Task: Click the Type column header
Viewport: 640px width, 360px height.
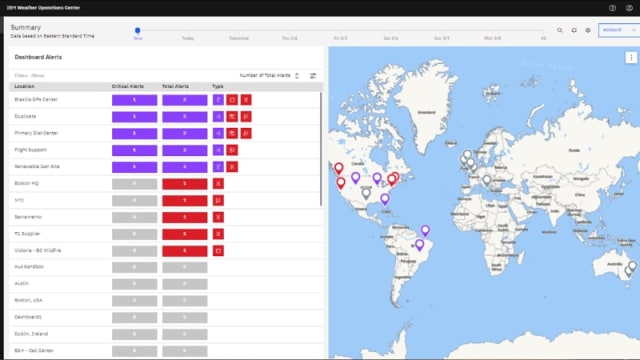Action: click(218, 87)
